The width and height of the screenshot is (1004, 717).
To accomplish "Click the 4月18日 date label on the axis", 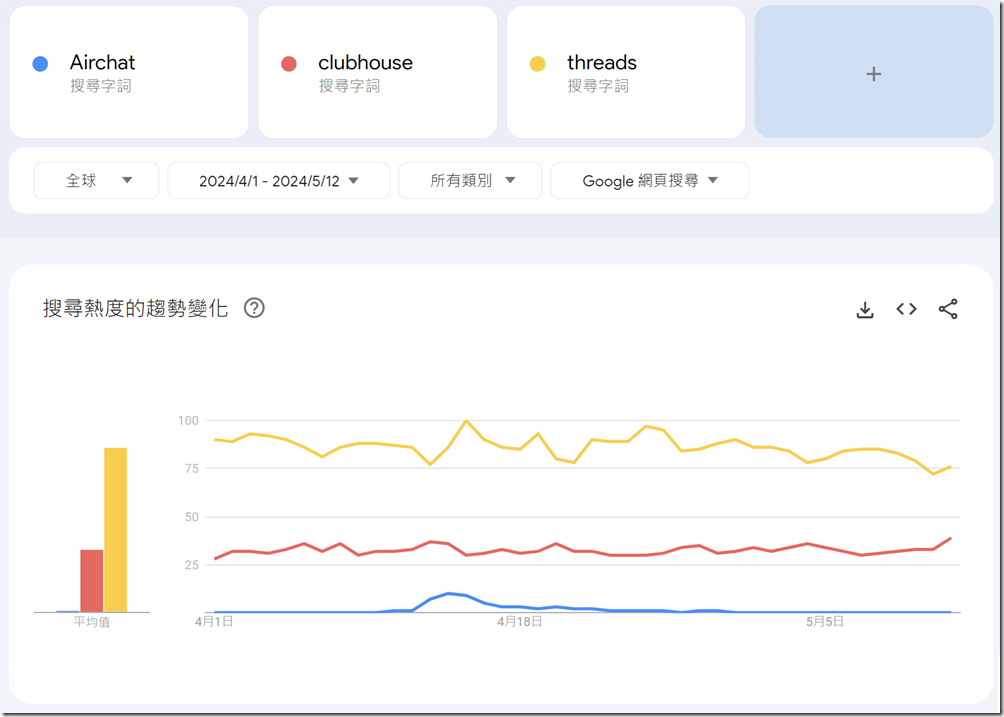I will (520, 621).
